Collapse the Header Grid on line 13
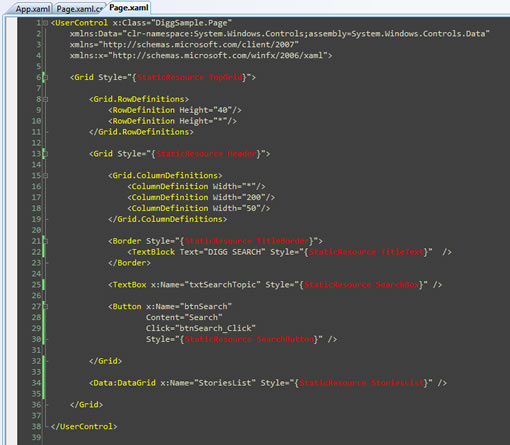The height and width of the screenshot is (445, 510). tap(45, 154)
